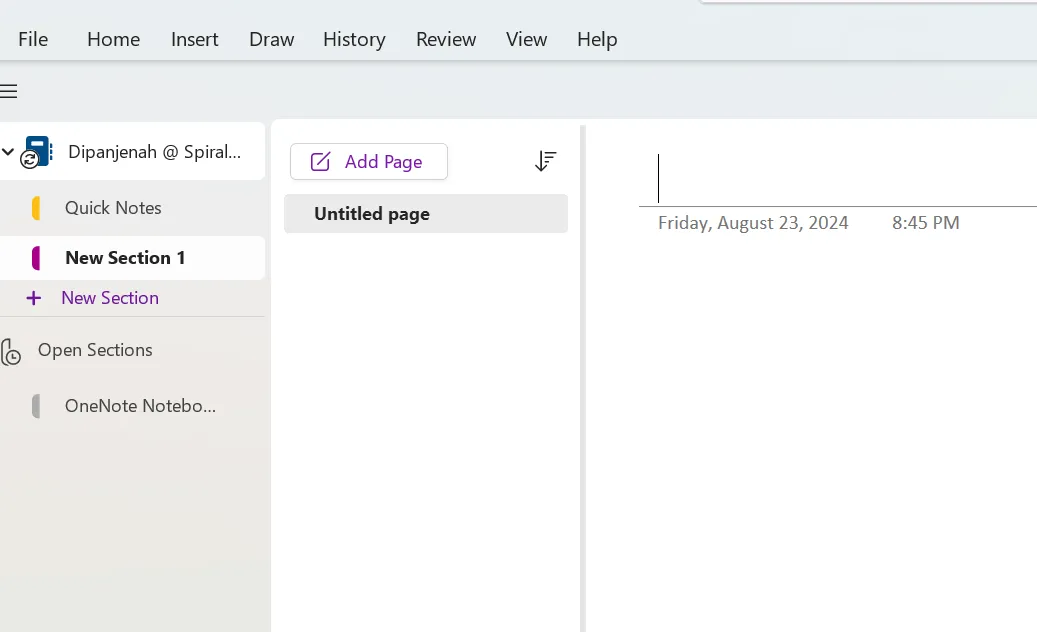The width and height of the screenshot is (1037, 632).
Task: Expand Open Sections list
Action: pyautogui.click(x=95, y=350)
